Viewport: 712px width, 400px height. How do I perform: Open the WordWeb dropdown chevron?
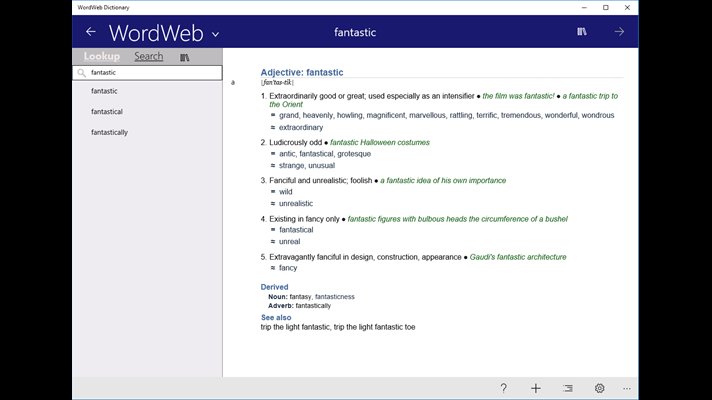point(216,34)
